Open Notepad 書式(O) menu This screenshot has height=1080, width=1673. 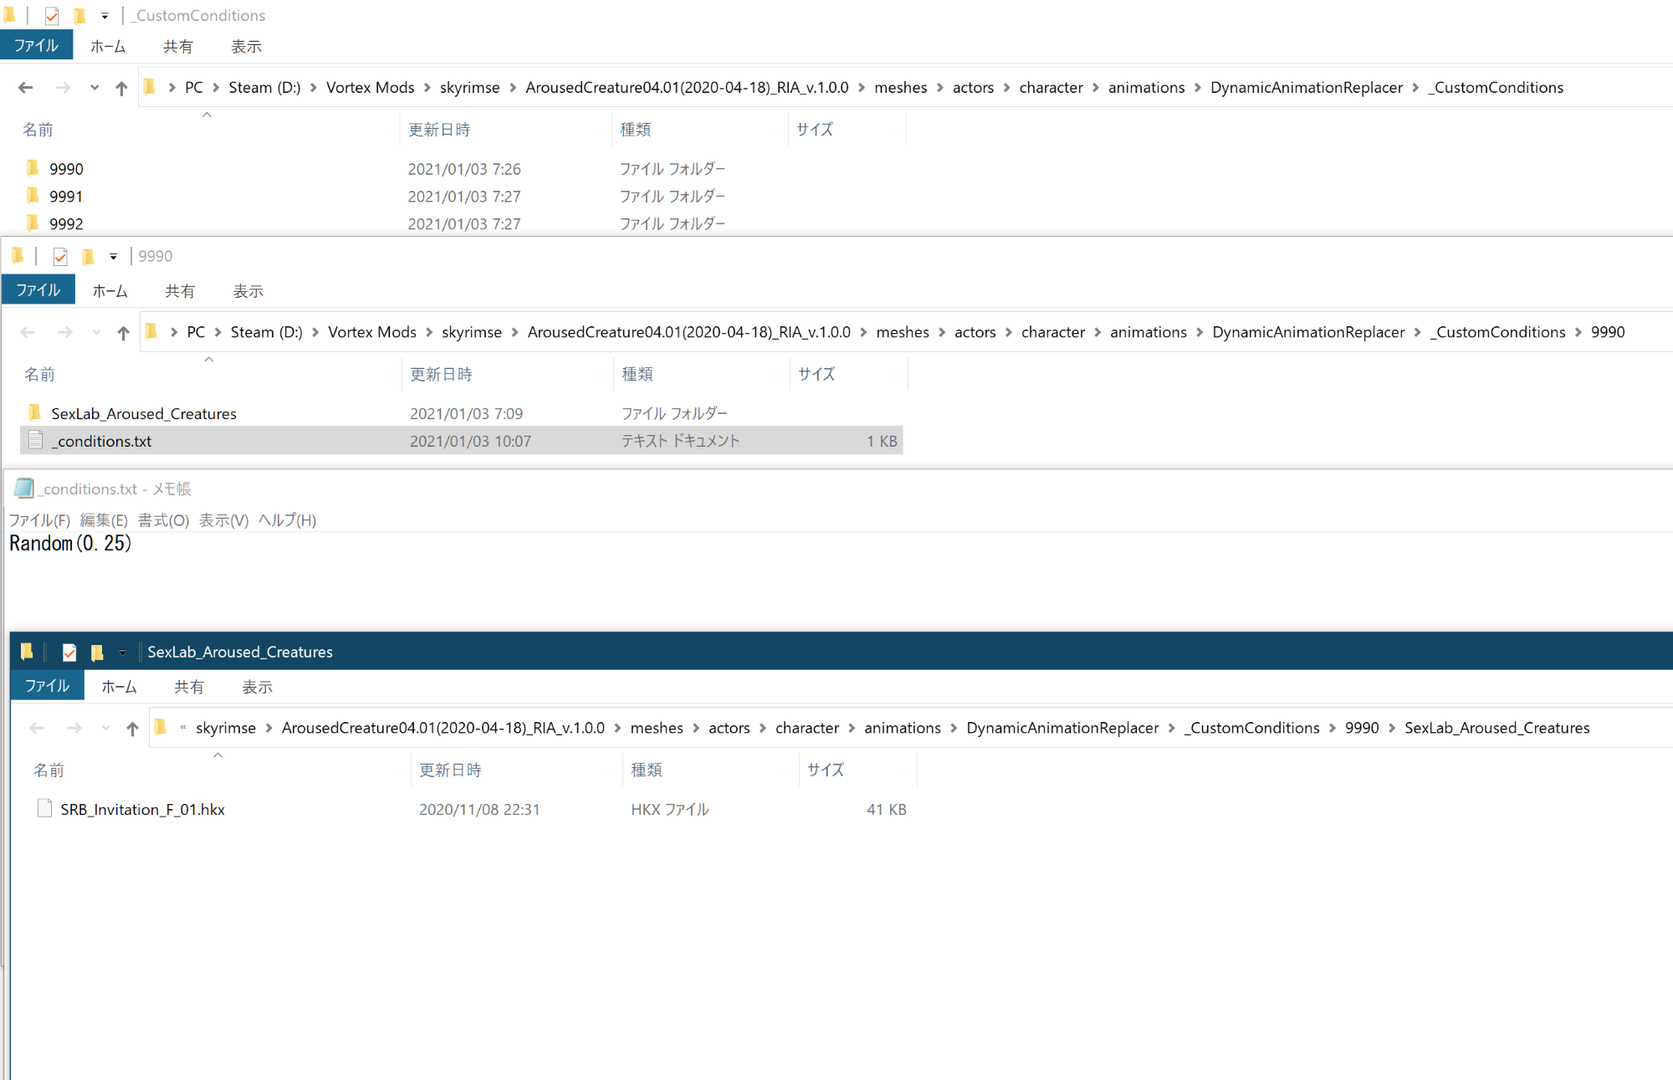(163, 520)
